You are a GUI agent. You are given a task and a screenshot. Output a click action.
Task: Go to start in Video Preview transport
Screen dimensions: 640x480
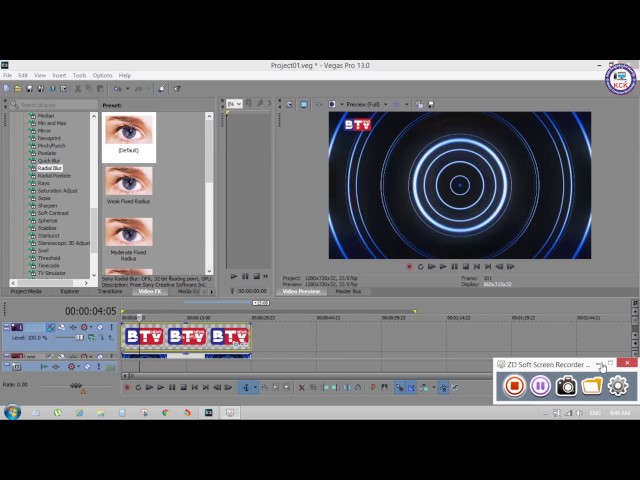[x=477, y=267]
